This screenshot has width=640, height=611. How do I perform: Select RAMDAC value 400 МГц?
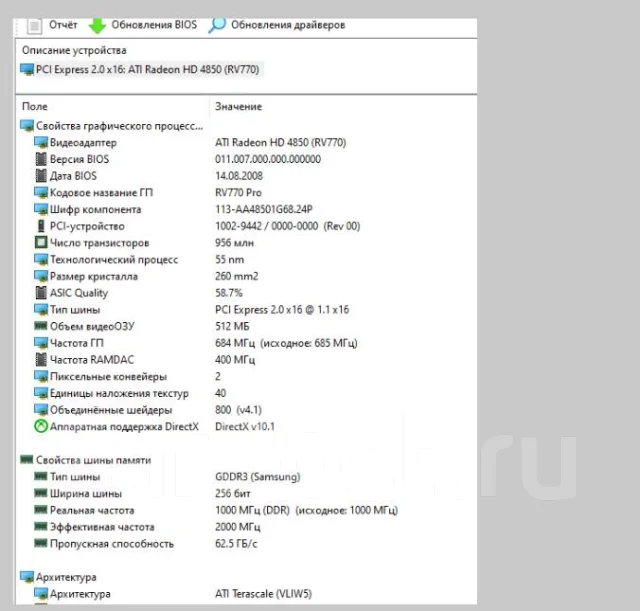[235, 360]
